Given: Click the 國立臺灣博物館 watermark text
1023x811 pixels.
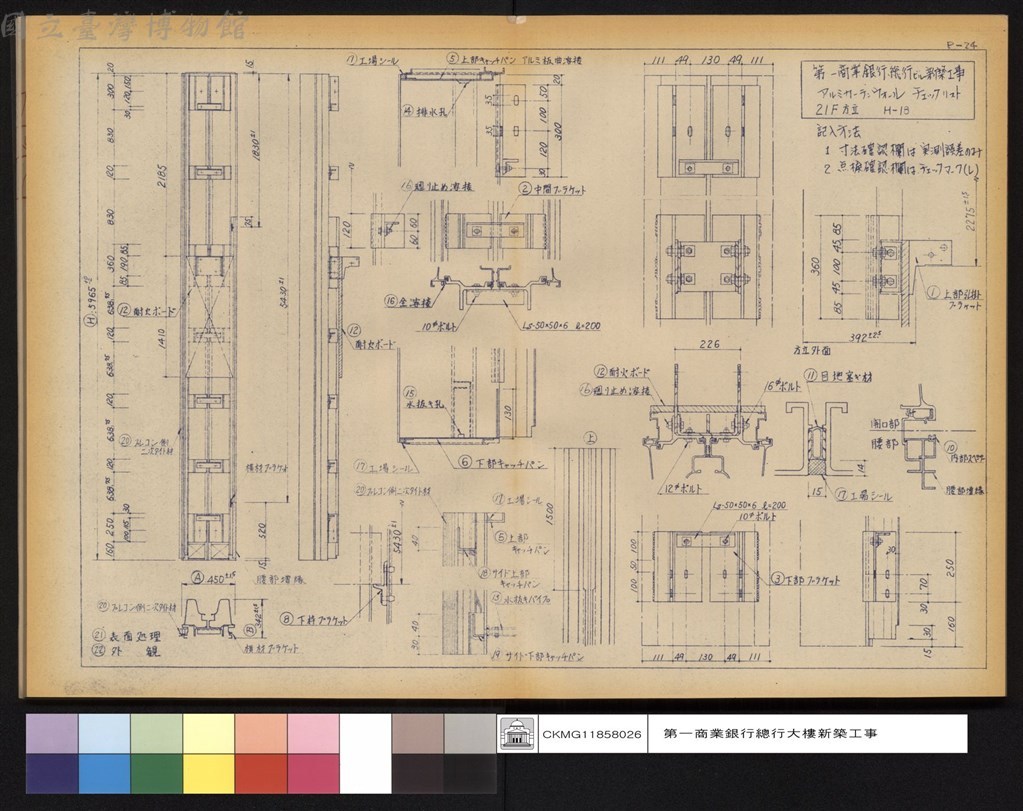Looking at the screenshot, I should [x=124, y=26].
